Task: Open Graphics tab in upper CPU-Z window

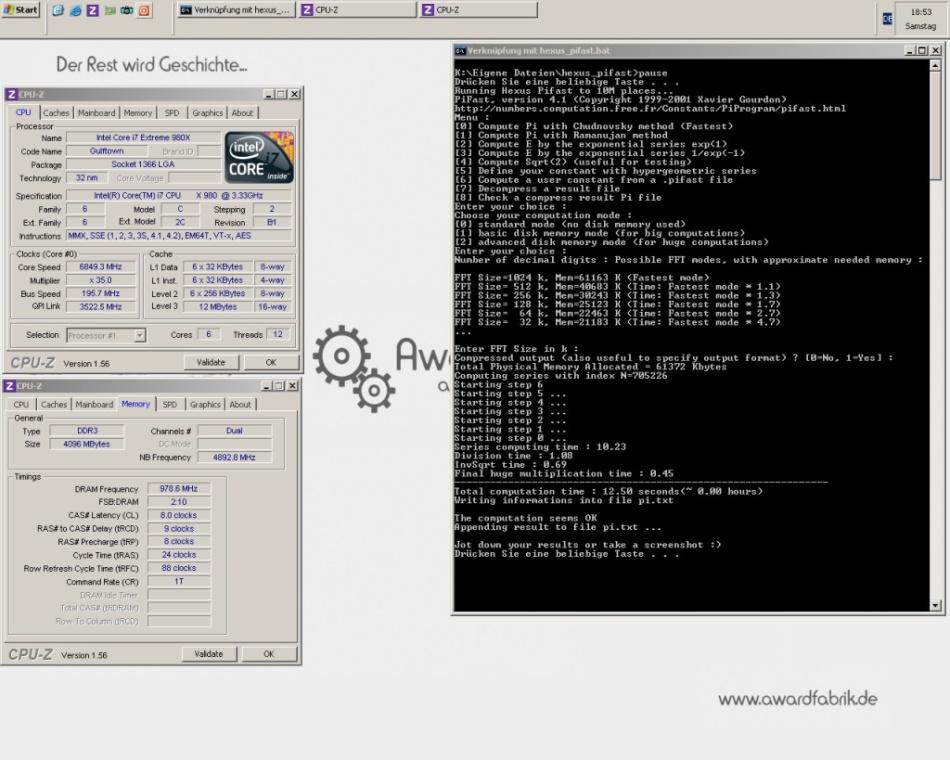Action: pos(207,113)
